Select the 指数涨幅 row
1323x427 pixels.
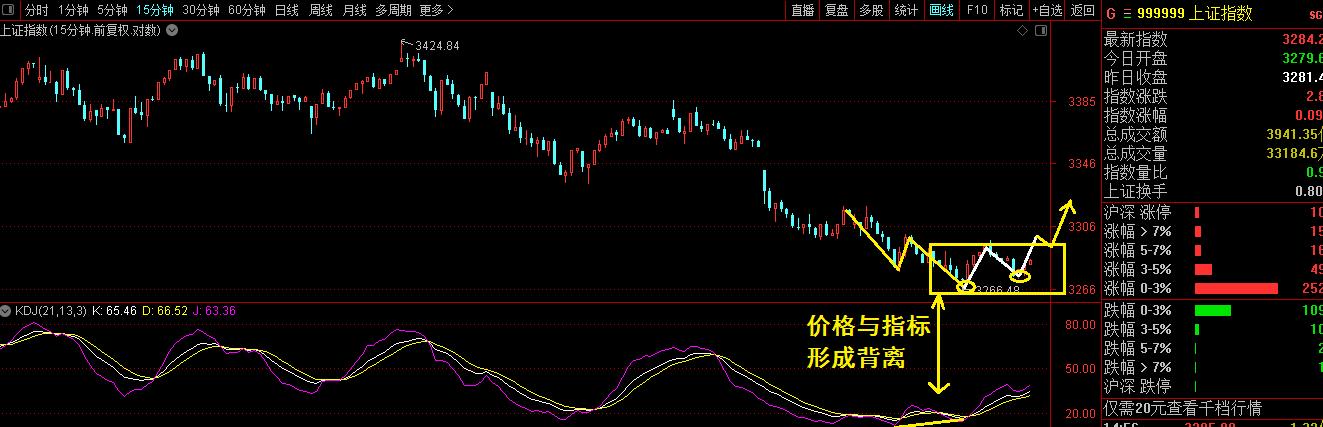[1212, 116]
